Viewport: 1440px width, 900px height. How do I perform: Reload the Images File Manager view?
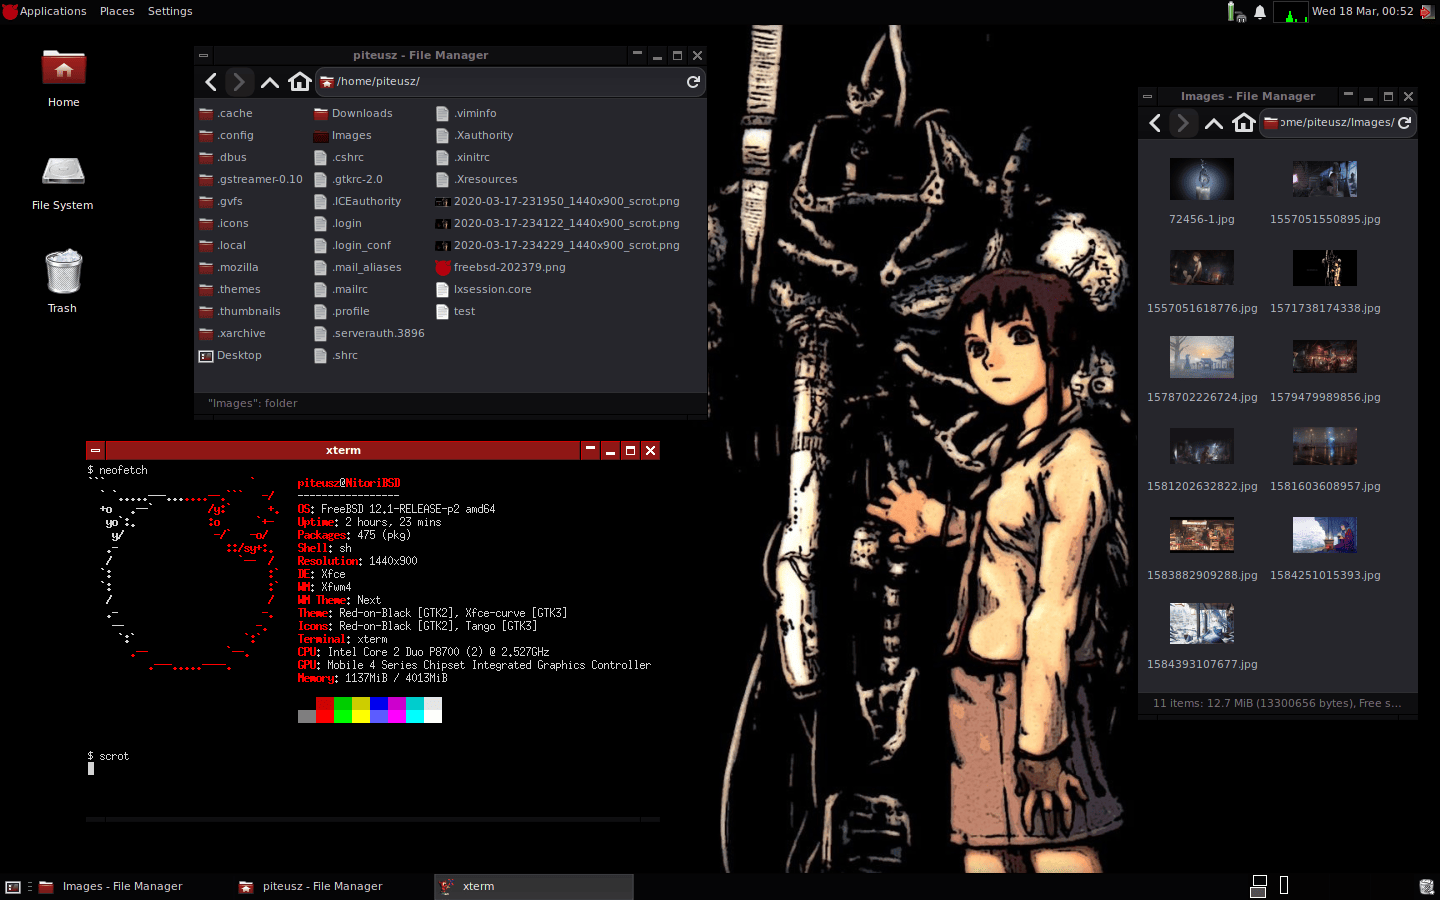[1404, 123]
